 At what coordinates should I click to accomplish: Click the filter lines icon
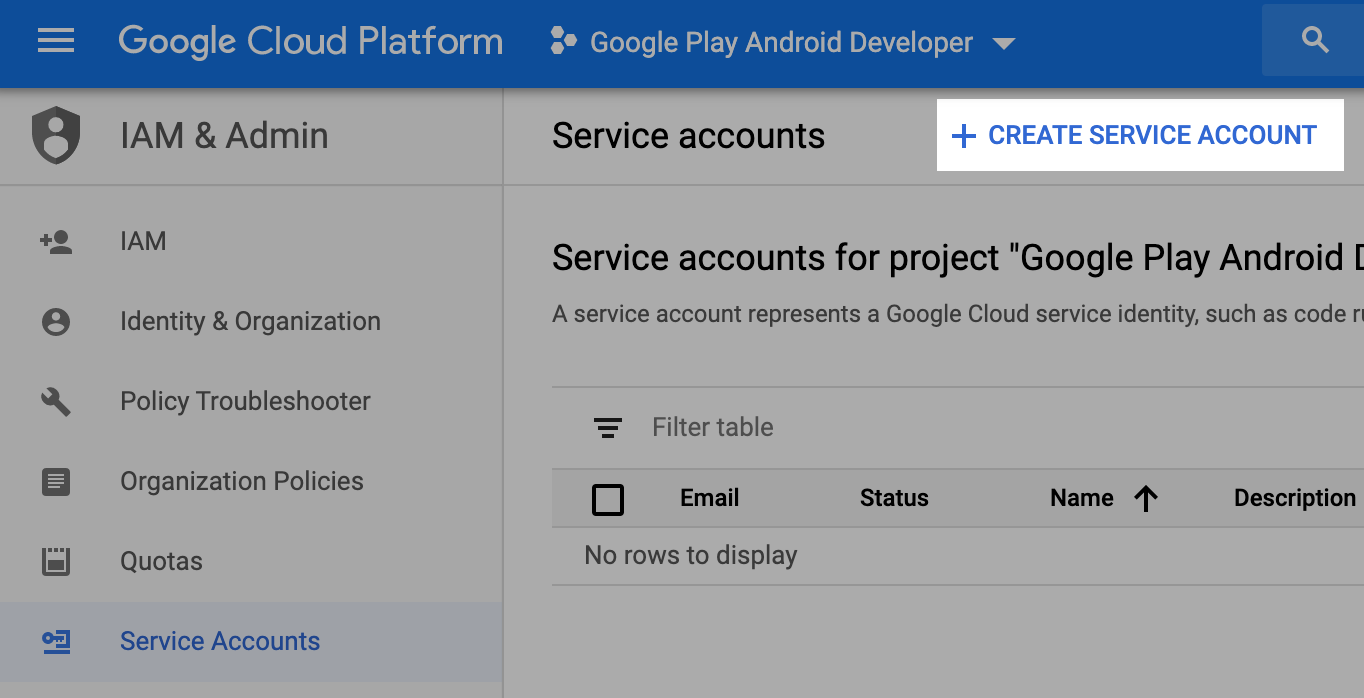click(608, 428)
